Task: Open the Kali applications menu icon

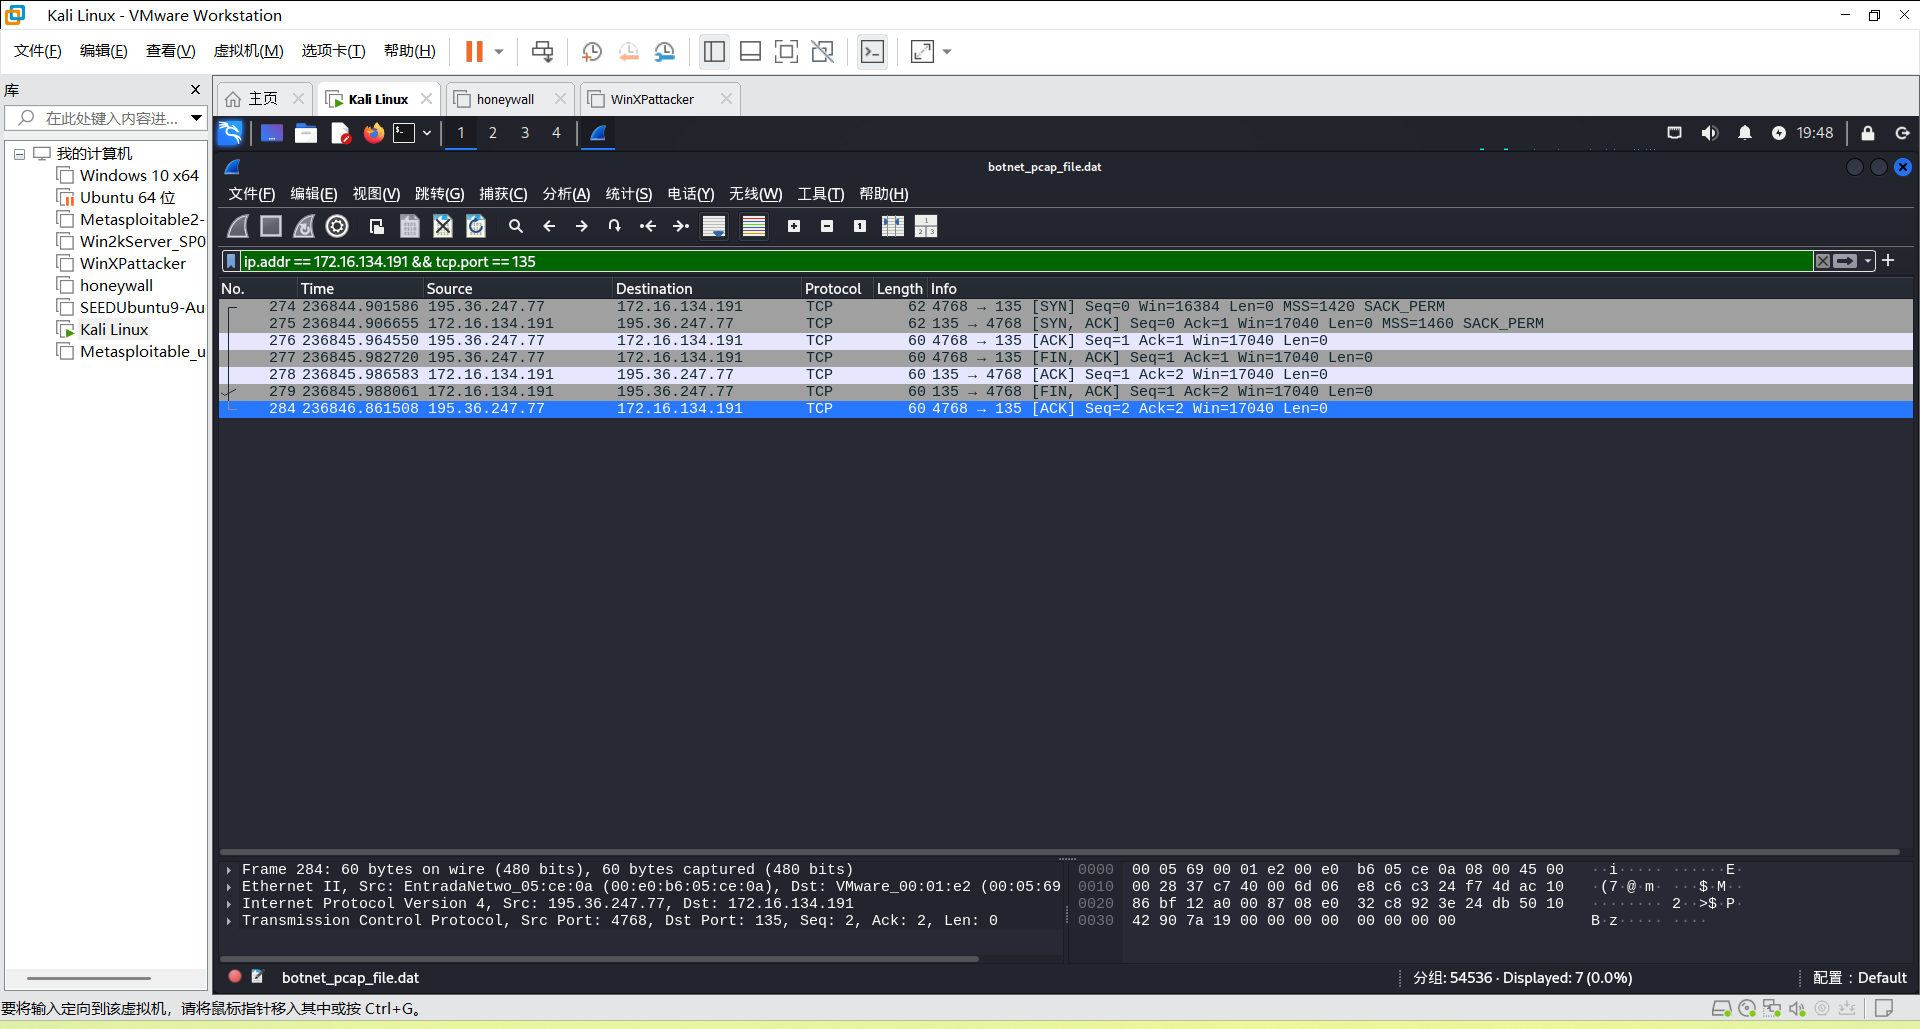Action: click(x=230, y=133)
